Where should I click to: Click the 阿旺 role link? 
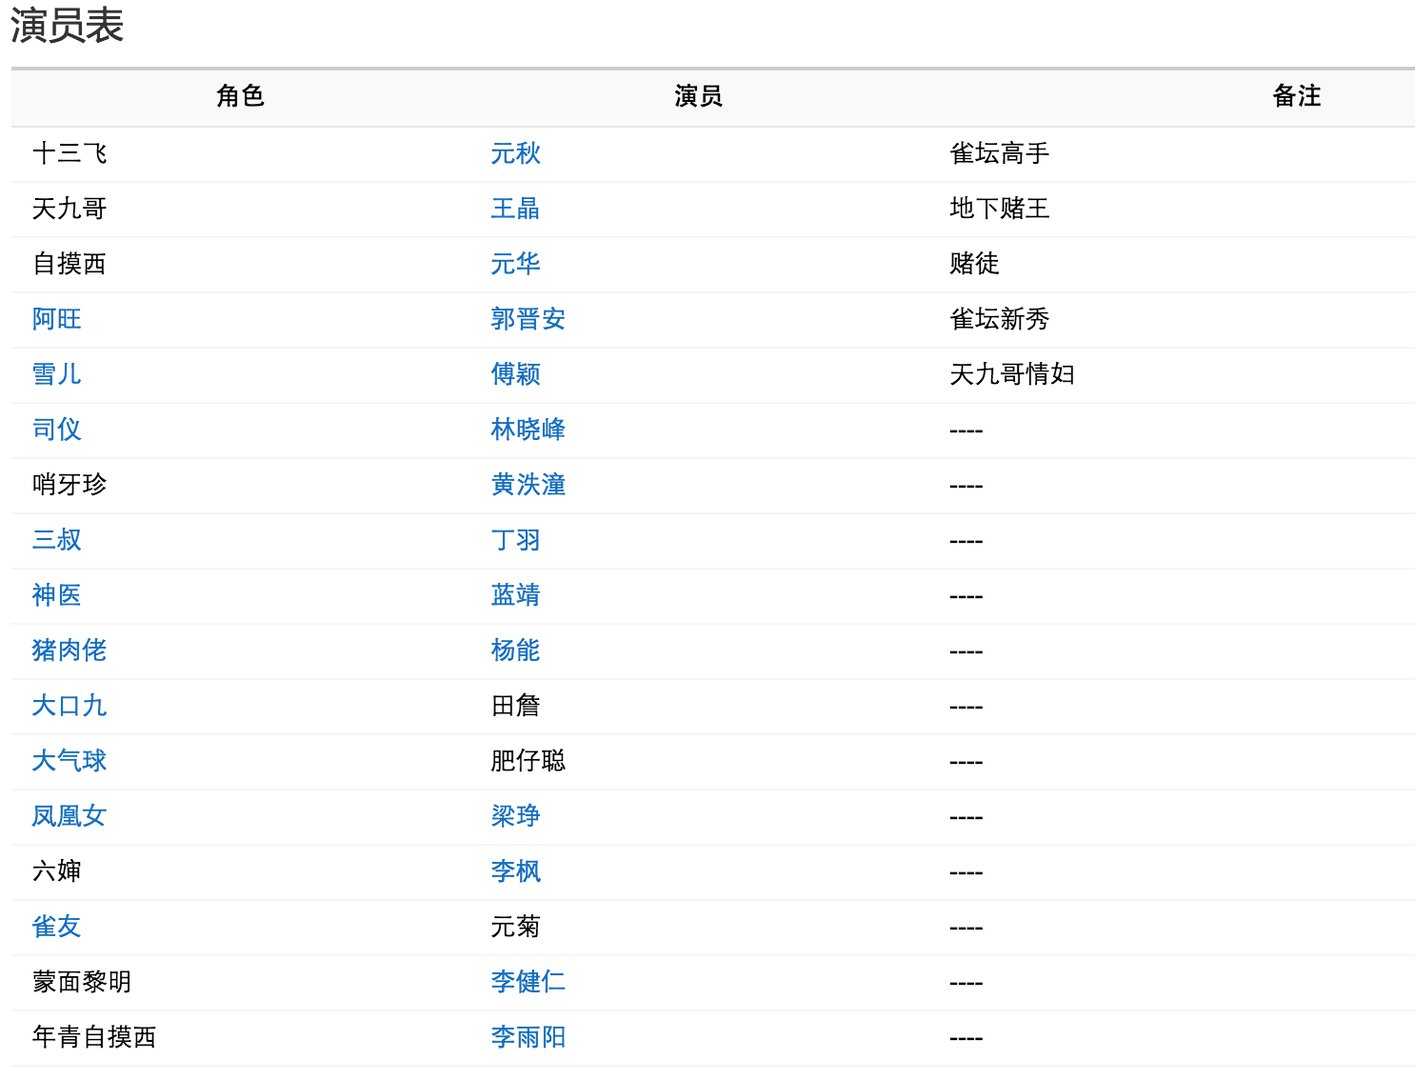point(56,319)
